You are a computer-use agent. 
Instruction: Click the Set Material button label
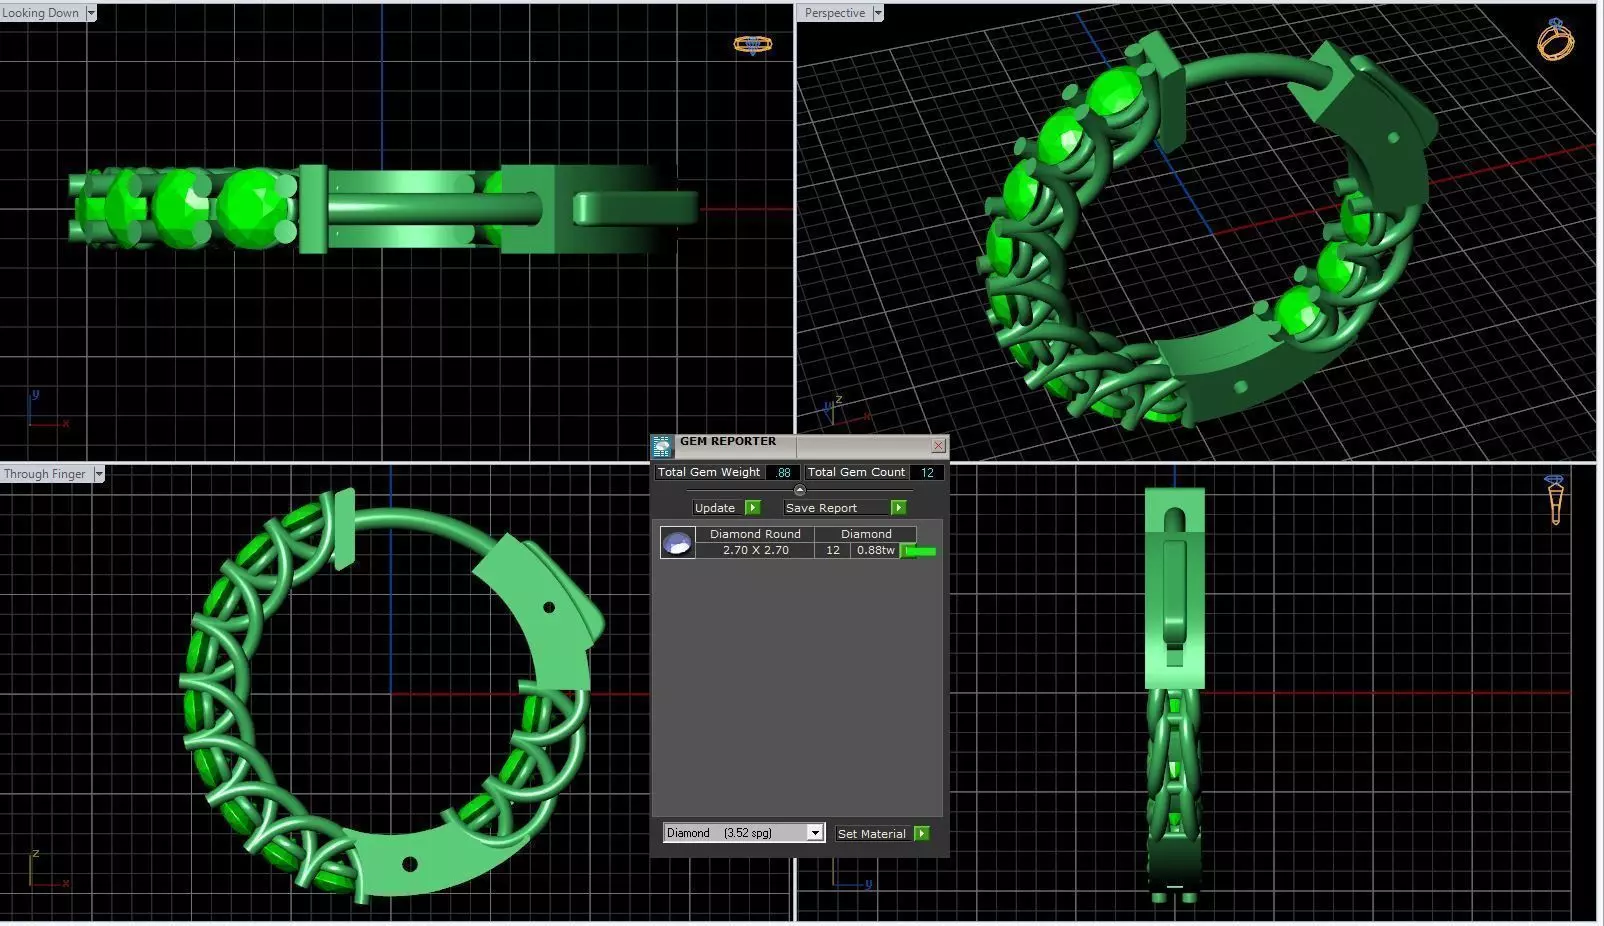click(872, 834)
